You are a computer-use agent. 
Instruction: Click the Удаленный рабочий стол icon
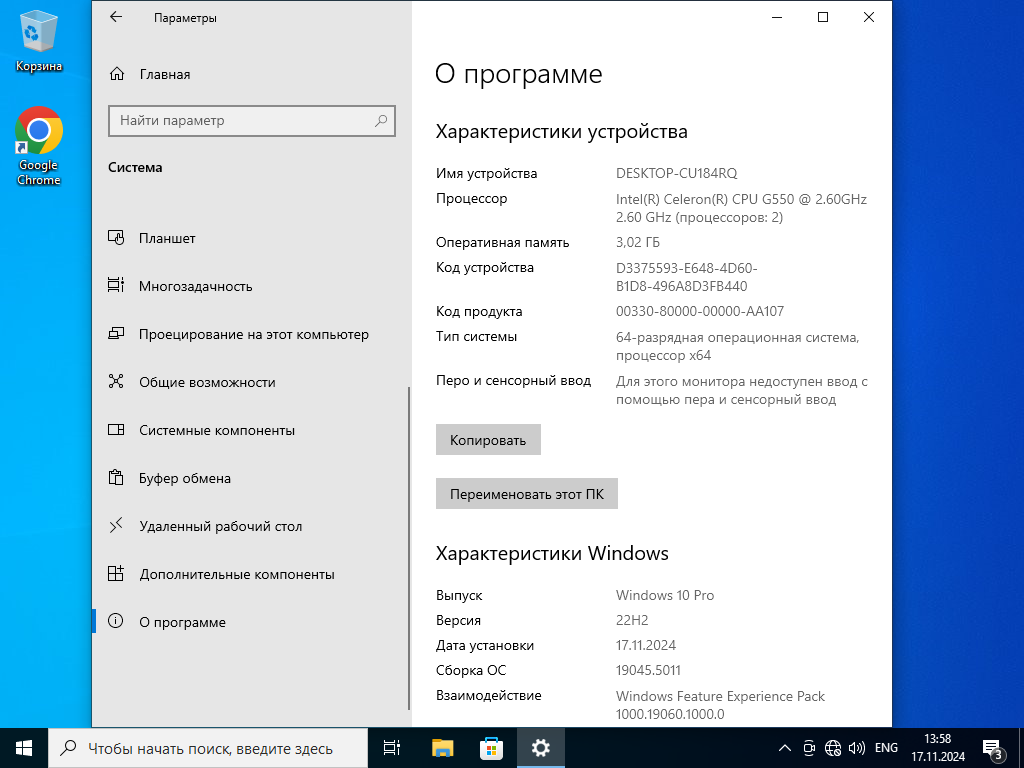point(116,526)
